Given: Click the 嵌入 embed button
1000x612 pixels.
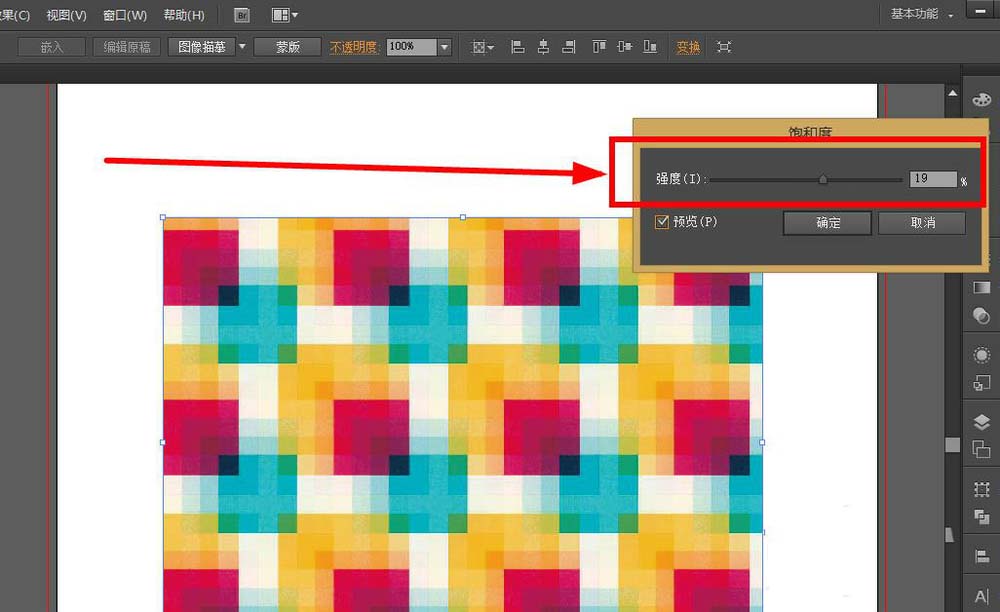Looking at the screenshot, I should point(52,47).
